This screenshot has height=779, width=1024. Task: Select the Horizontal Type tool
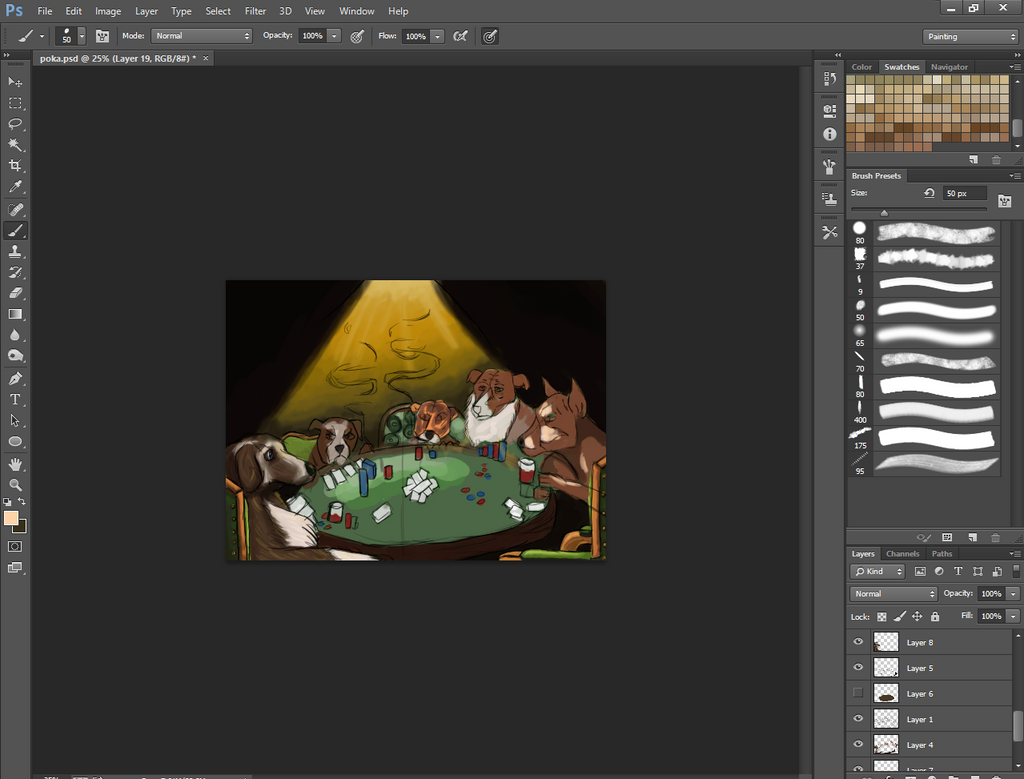click(x=15, y=400)
